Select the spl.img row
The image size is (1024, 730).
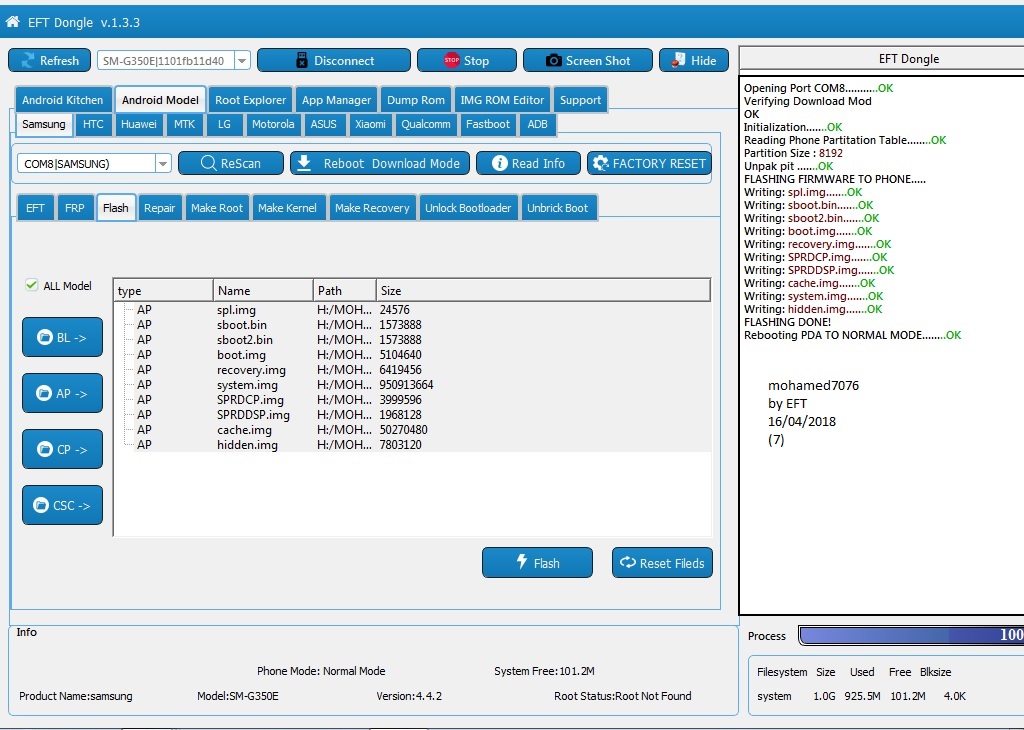pos(412,309)
